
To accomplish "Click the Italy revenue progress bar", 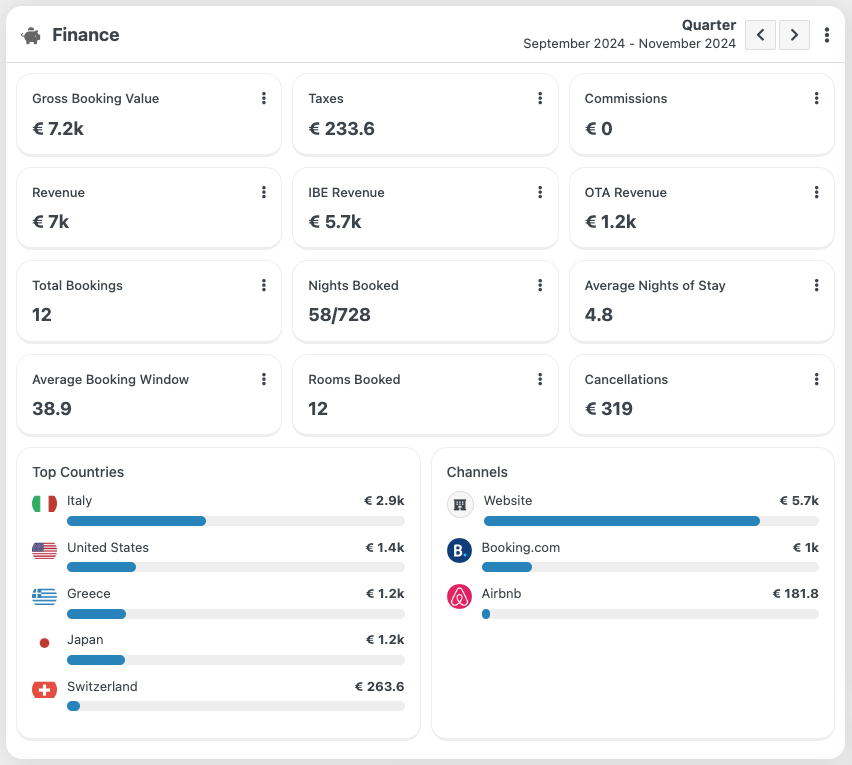I will (236, 521).
